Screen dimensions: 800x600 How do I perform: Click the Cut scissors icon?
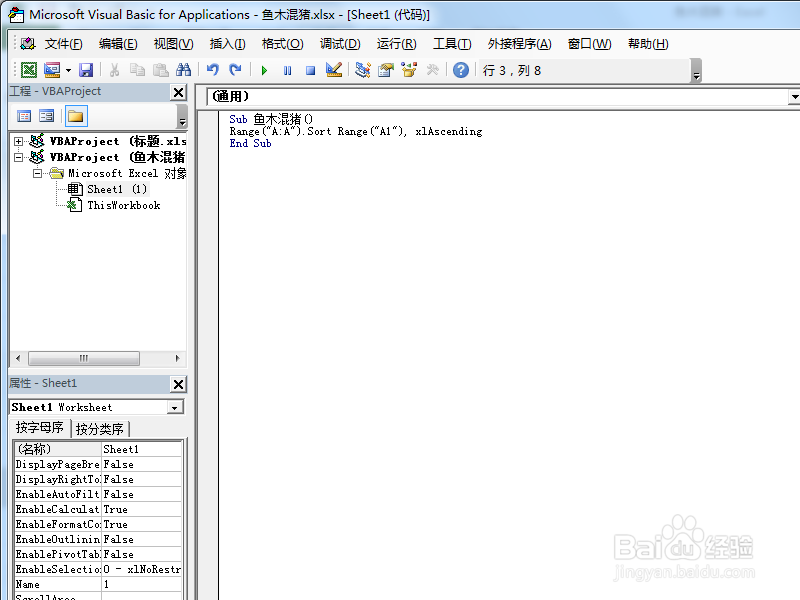[114, 70]
